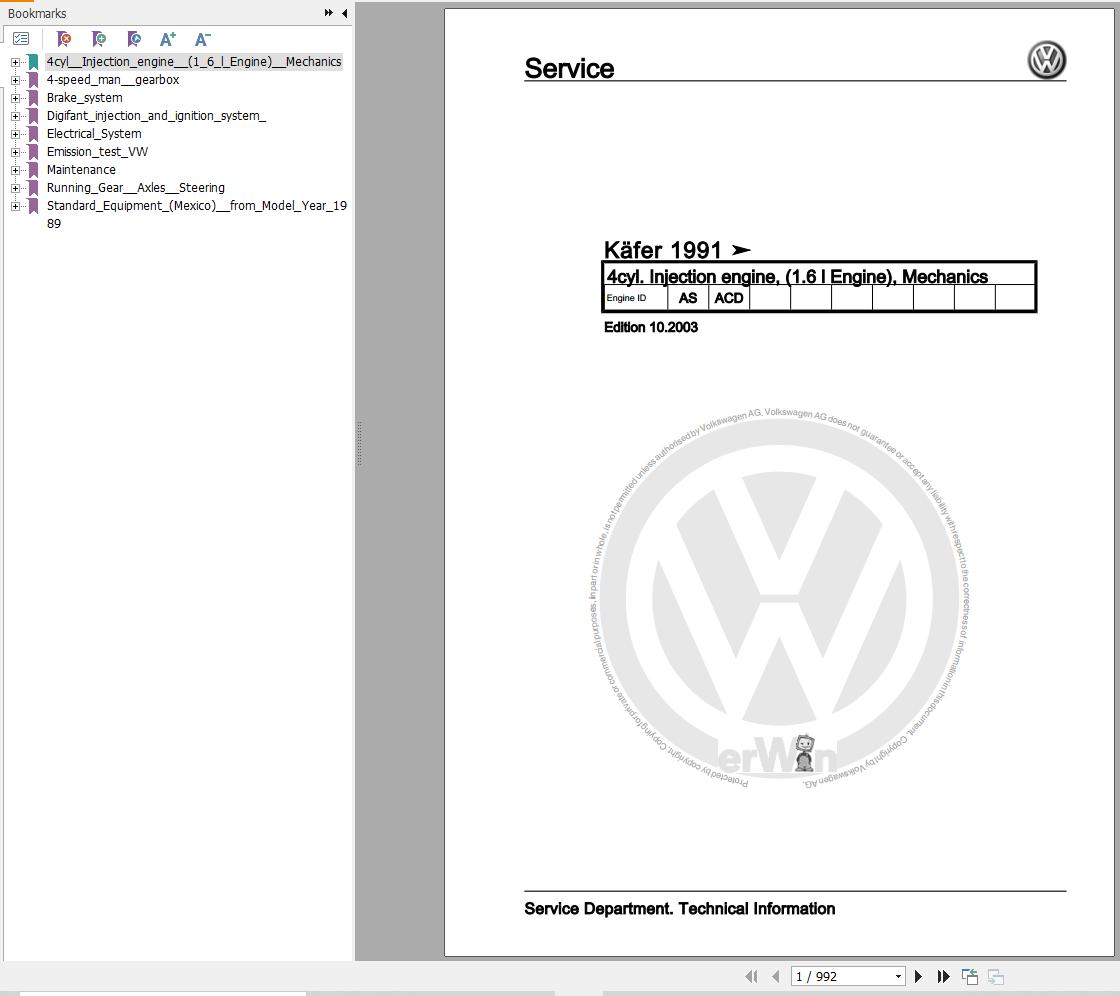Open the bookmarks options list icon
1120x996 pixels.
click(21, 39)
